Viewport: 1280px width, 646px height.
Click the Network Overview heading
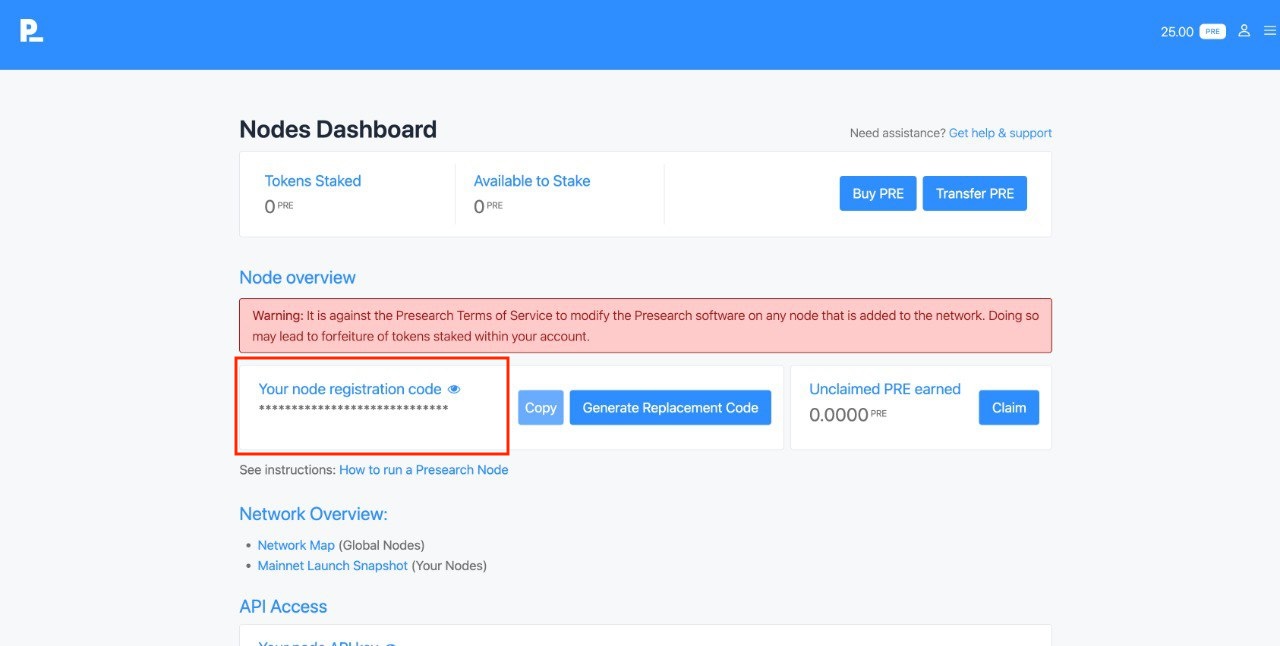click(313, 514)
